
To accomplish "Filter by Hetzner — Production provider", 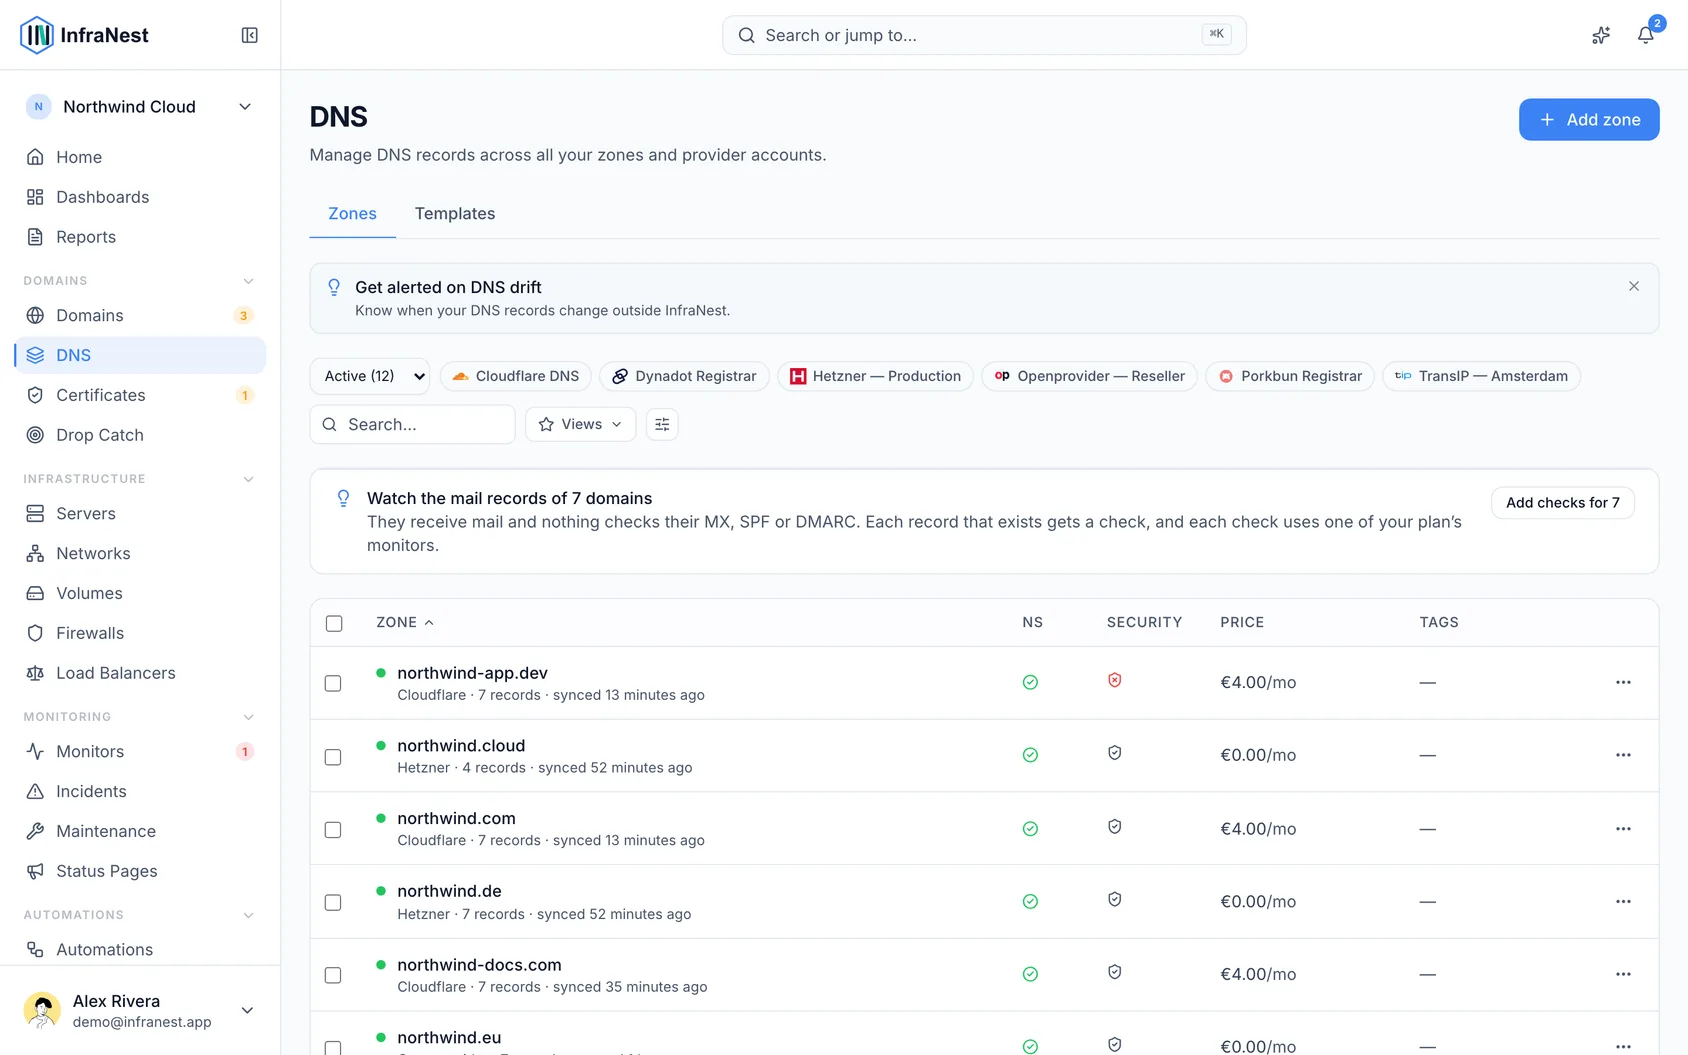I will (x=875, y=376).
